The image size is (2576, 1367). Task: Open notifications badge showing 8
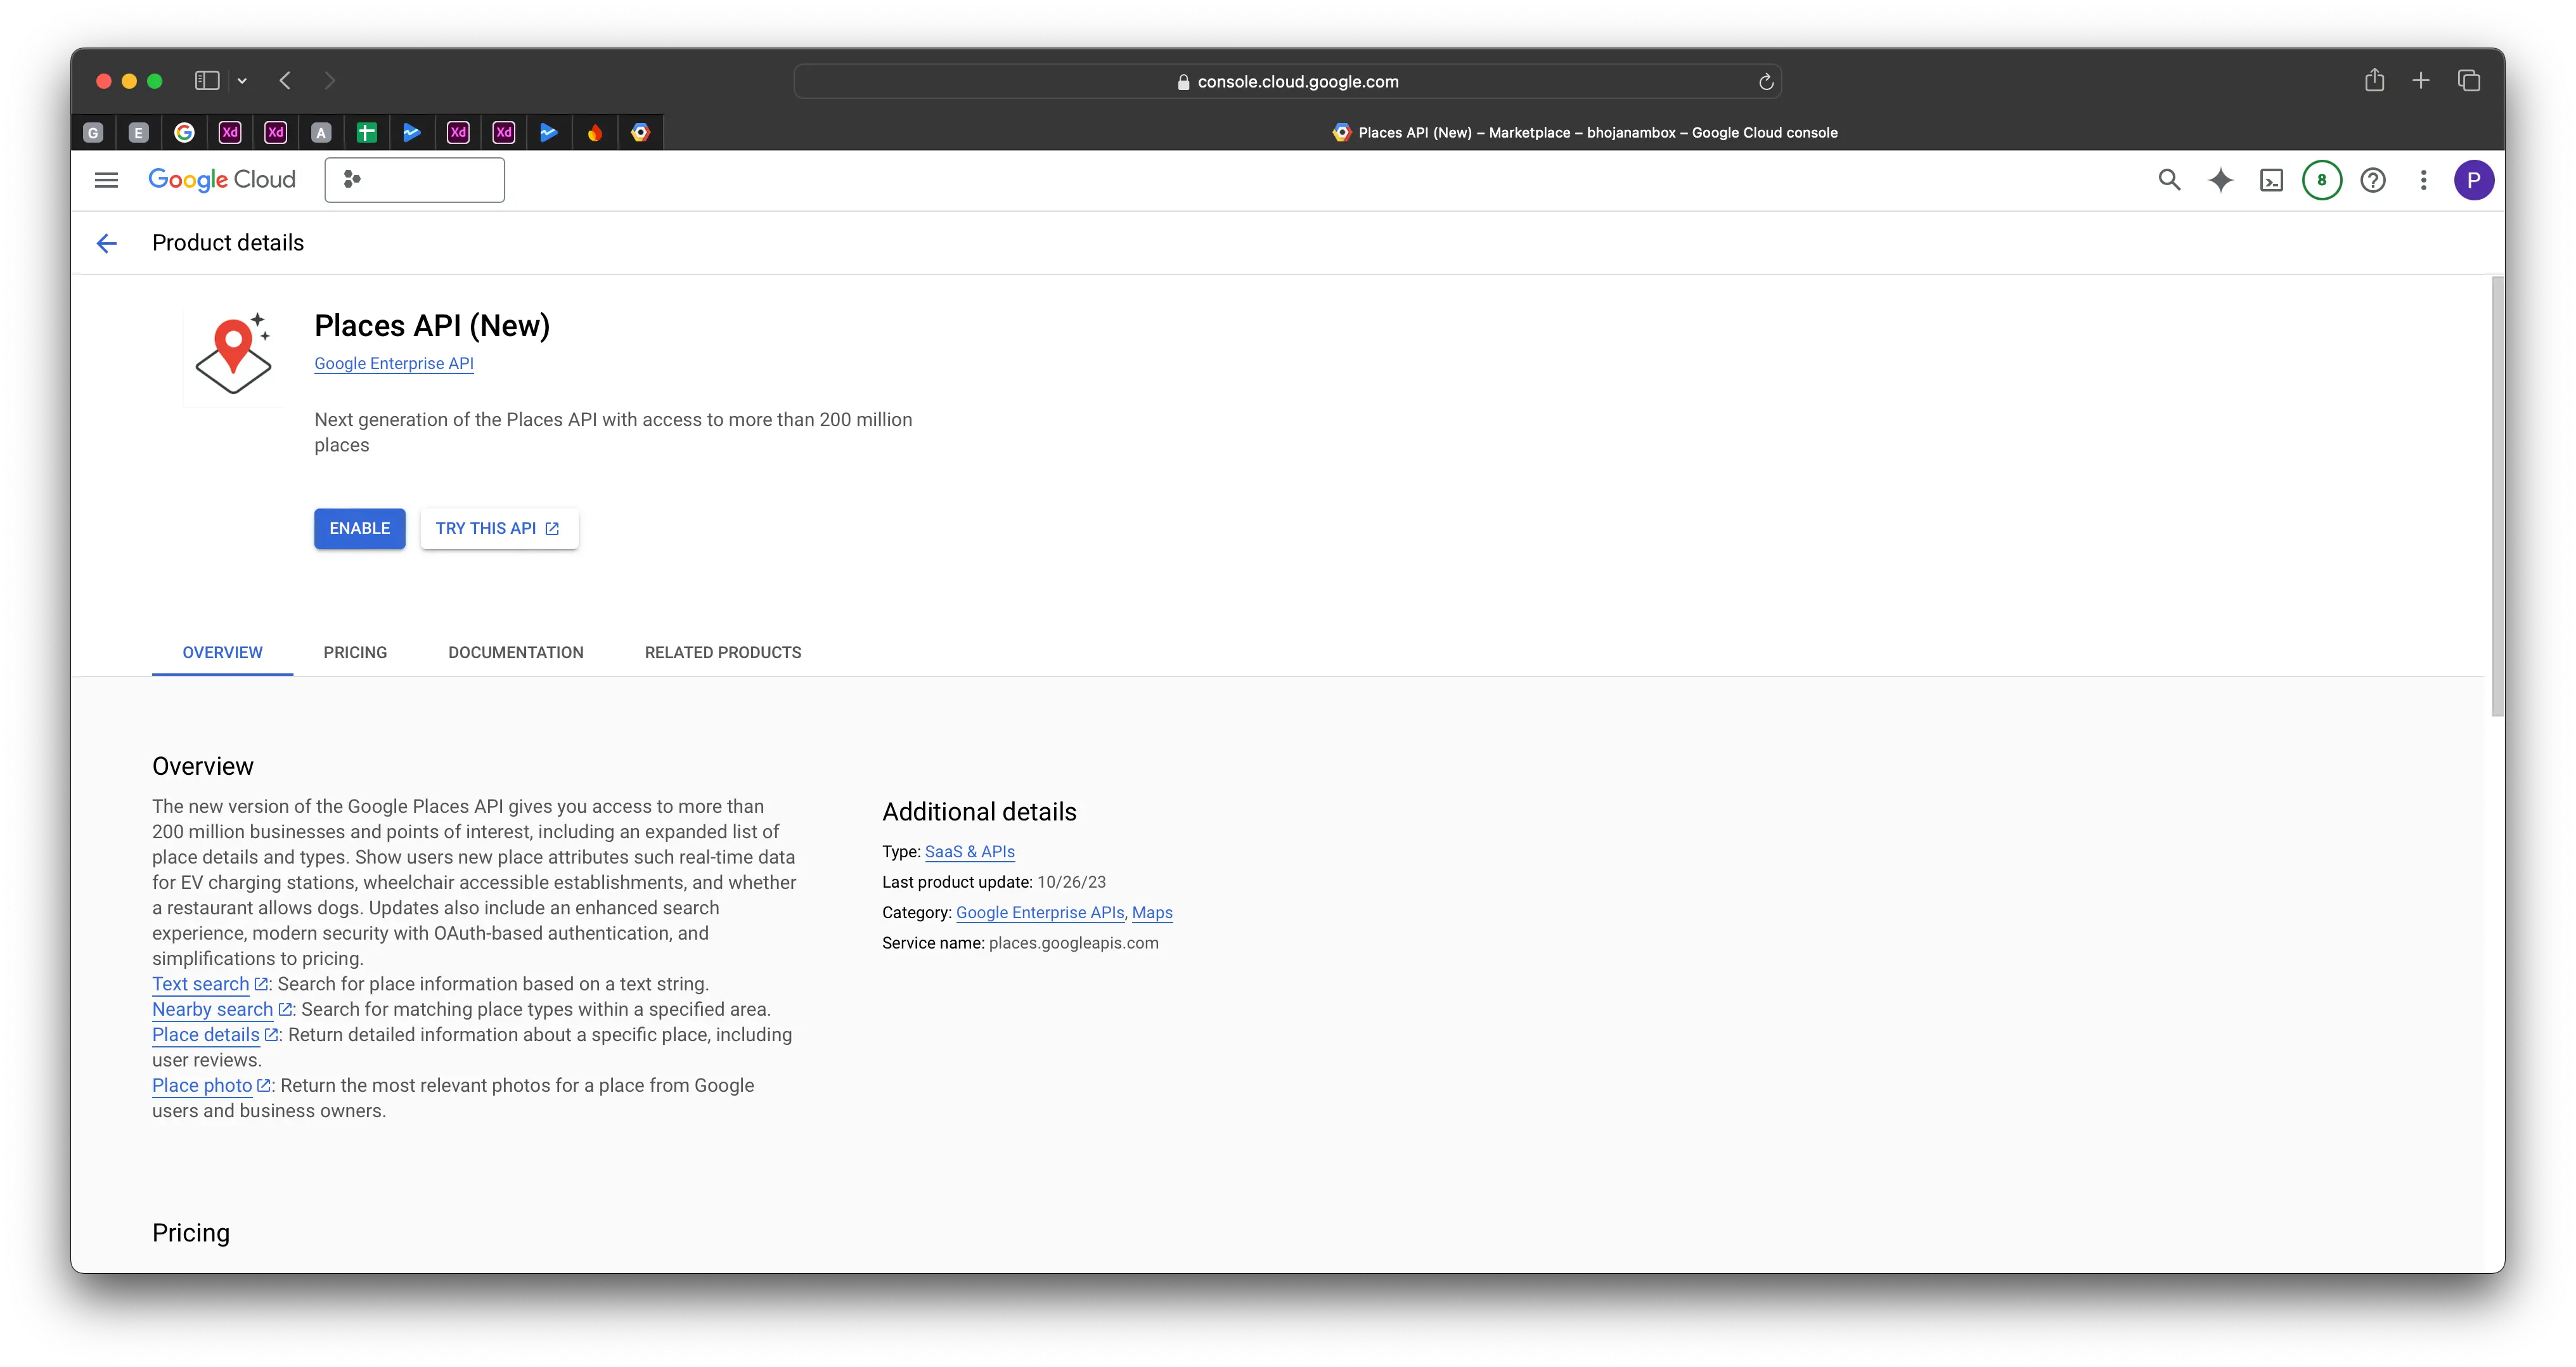tap(2322, 180)
